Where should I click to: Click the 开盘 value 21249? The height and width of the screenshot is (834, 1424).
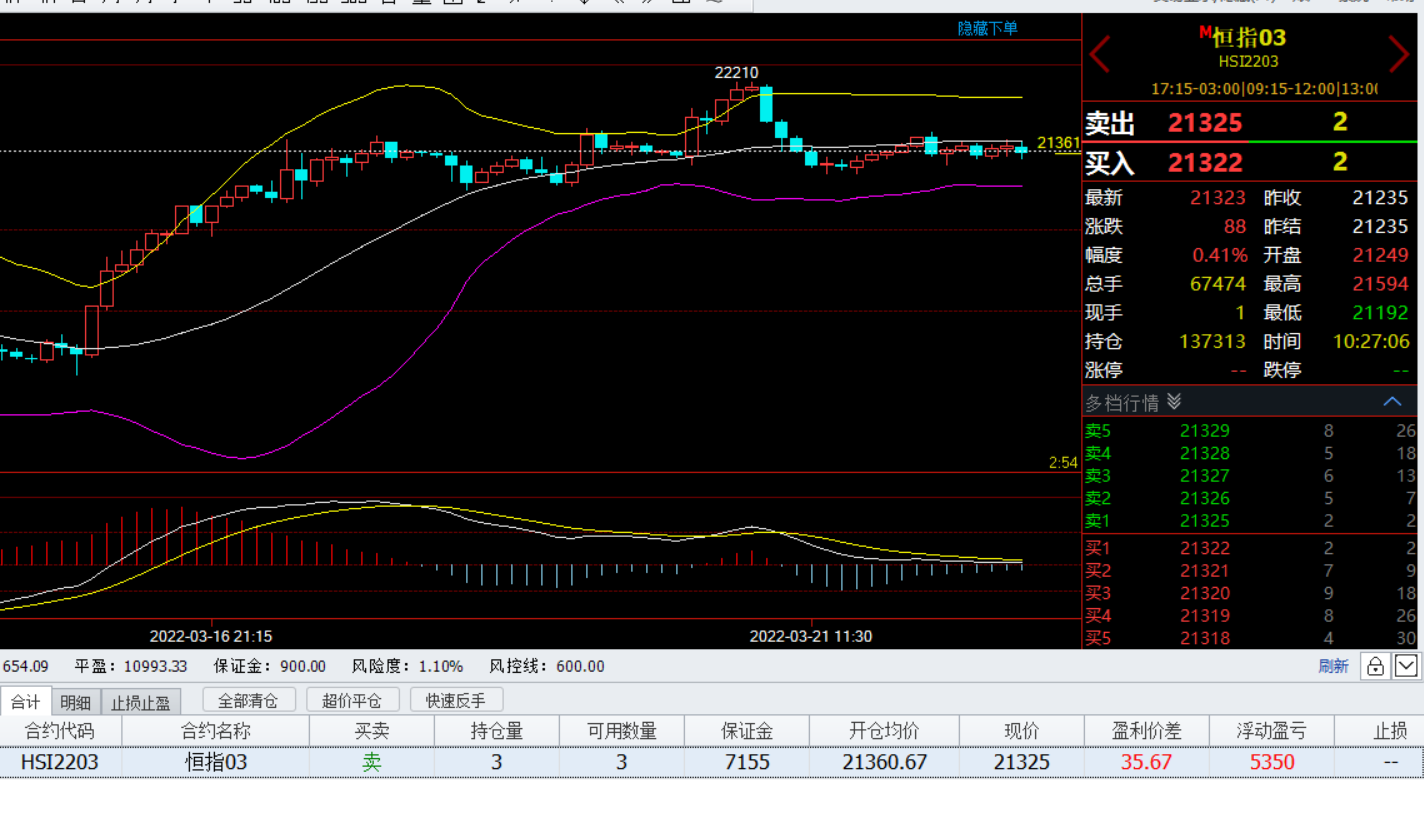tap(1380, 255)
